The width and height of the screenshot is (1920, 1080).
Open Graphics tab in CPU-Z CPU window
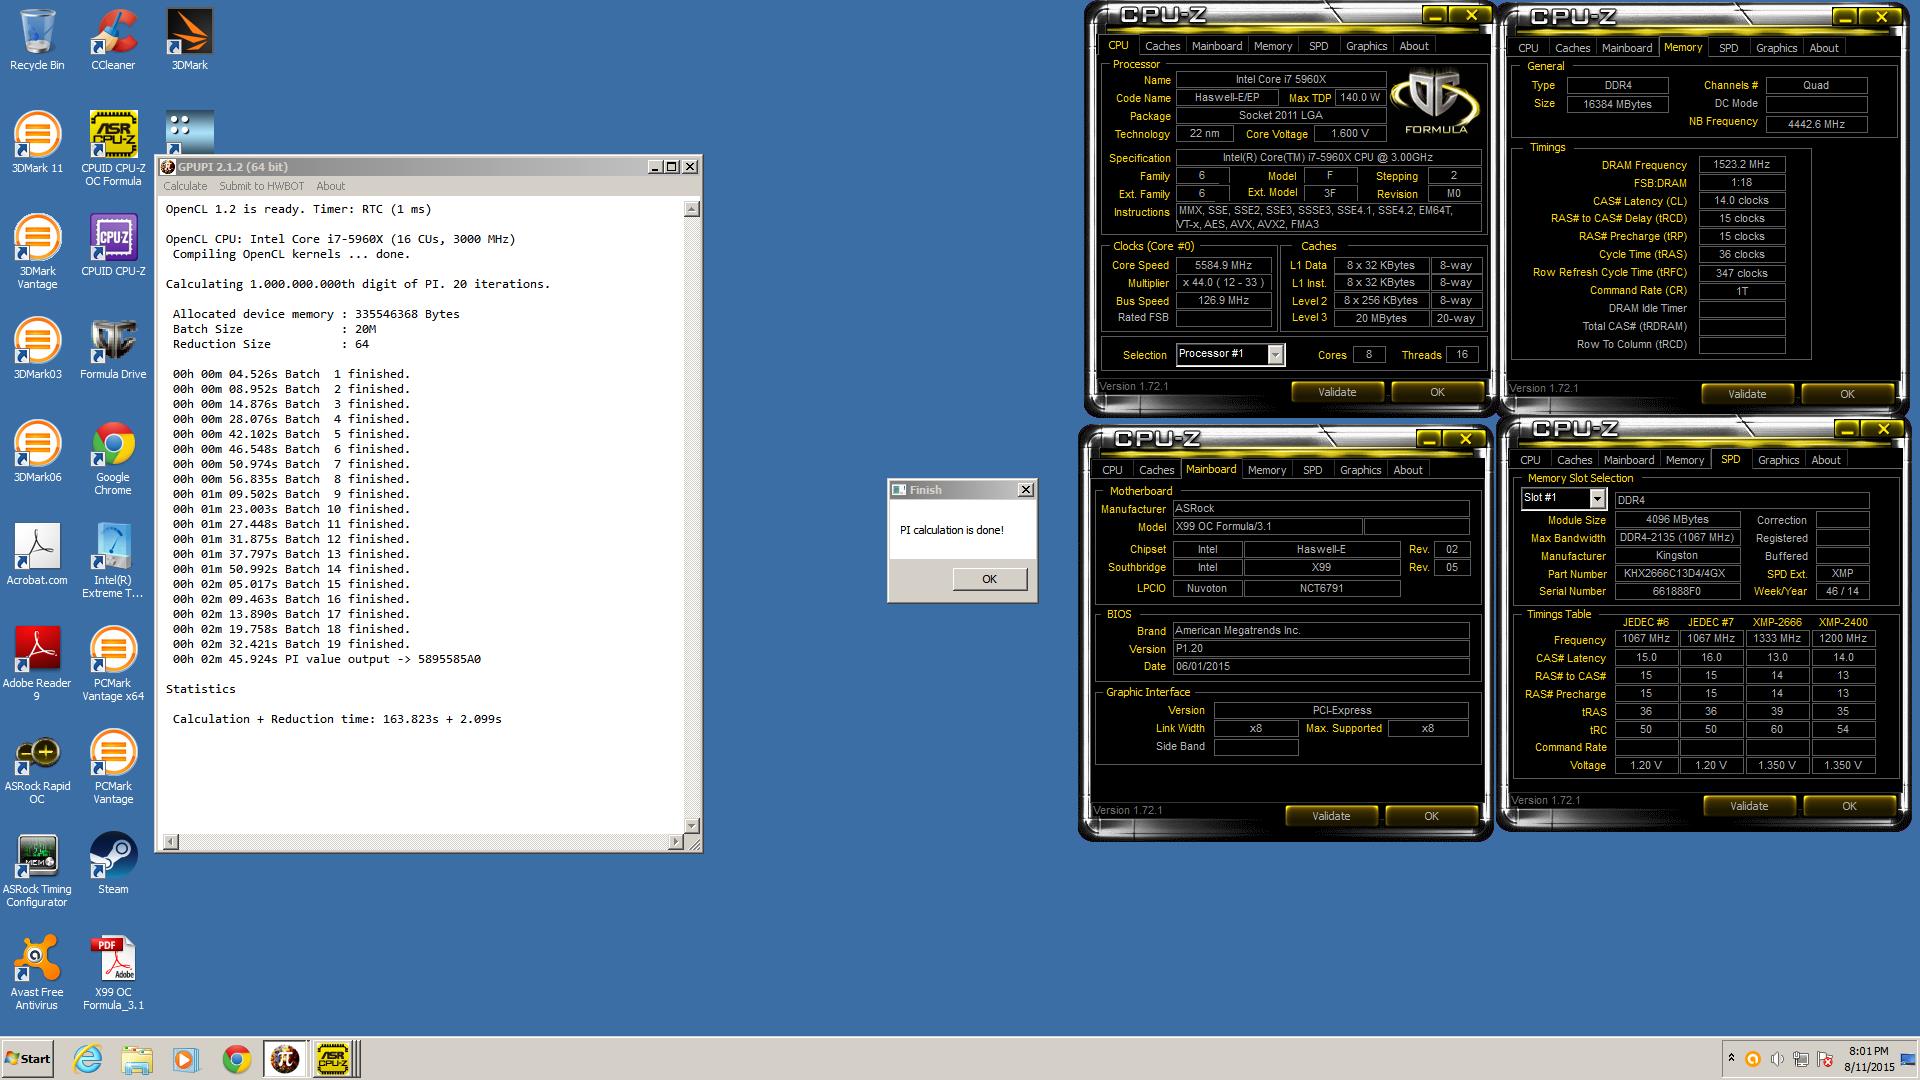pyautogui.click(x=1366, y=46)
